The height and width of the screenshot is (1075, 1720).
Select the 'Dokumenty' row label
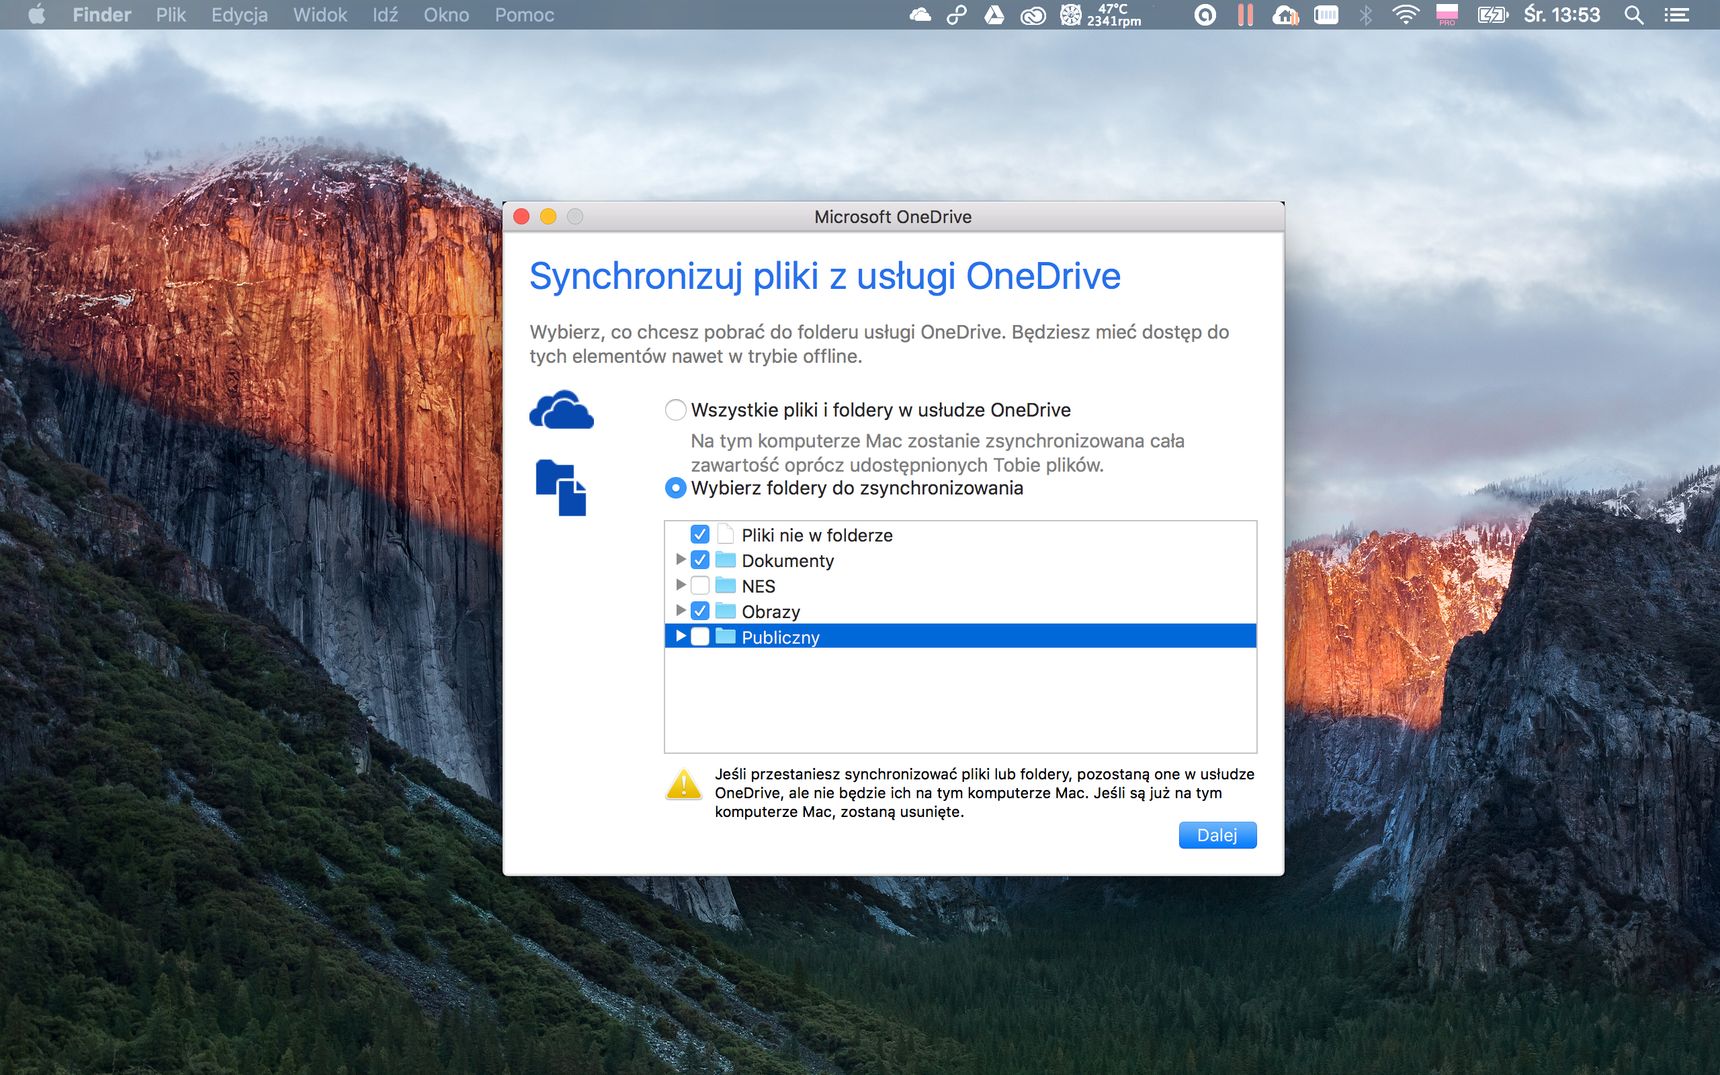click(x=788, y=561)
